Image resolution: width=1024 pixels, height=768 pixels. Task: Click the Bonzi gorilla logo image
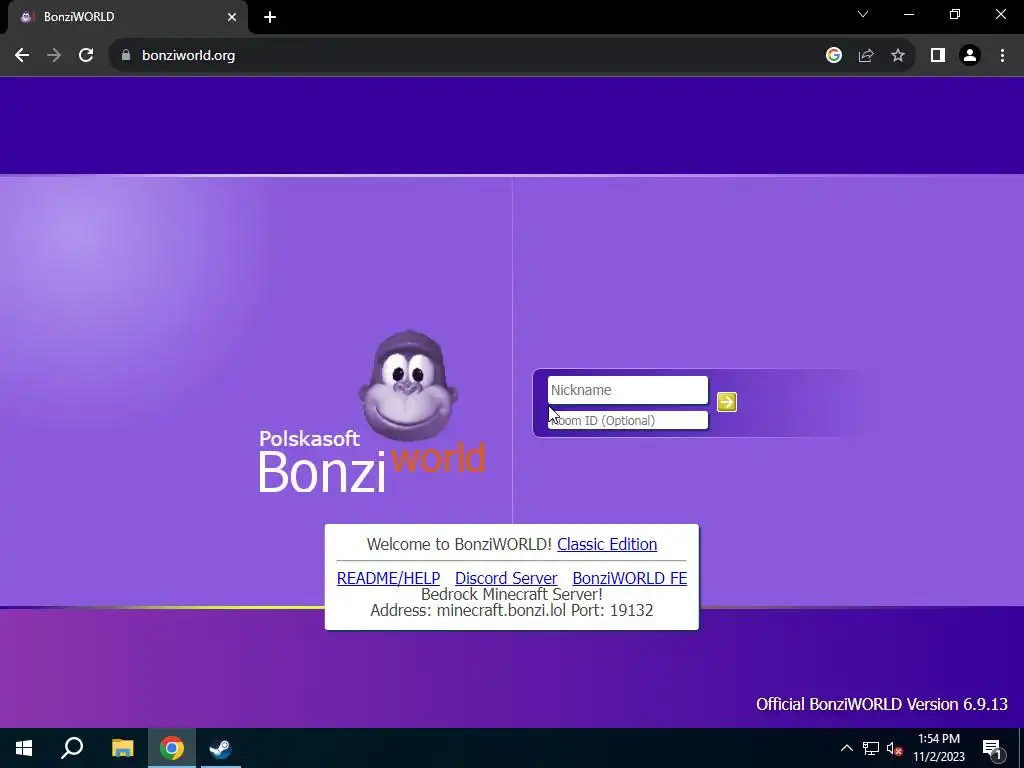408,385
